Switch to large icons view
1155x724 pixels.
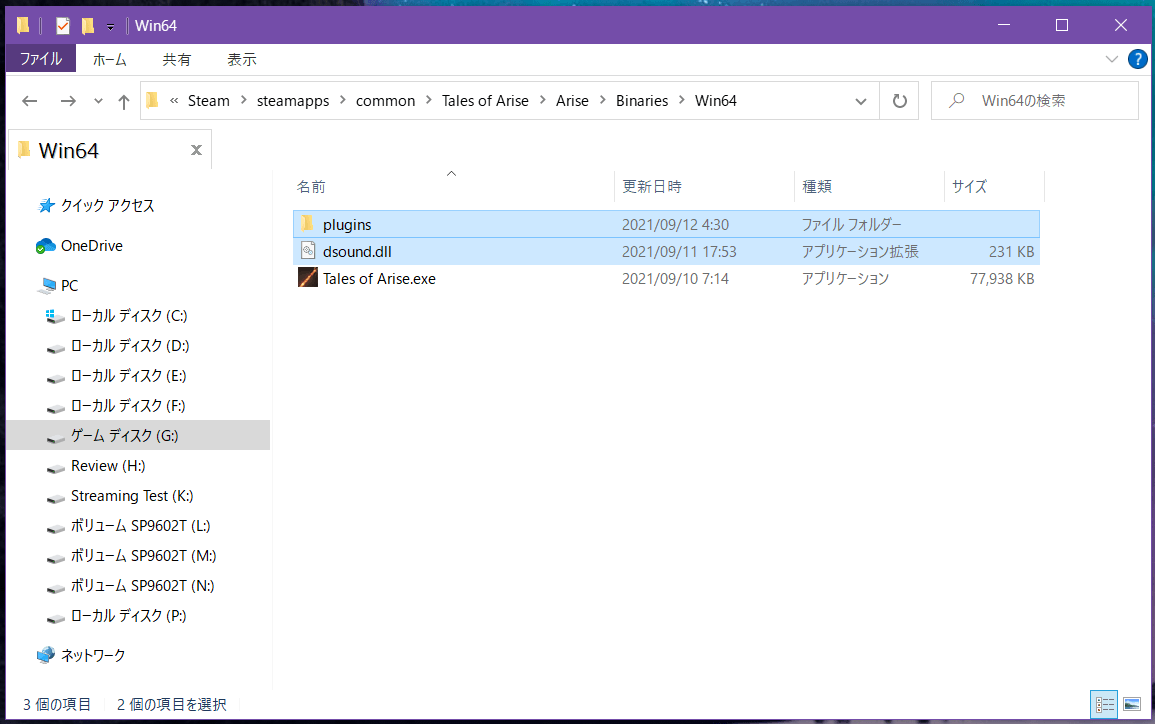[1132, 705]
